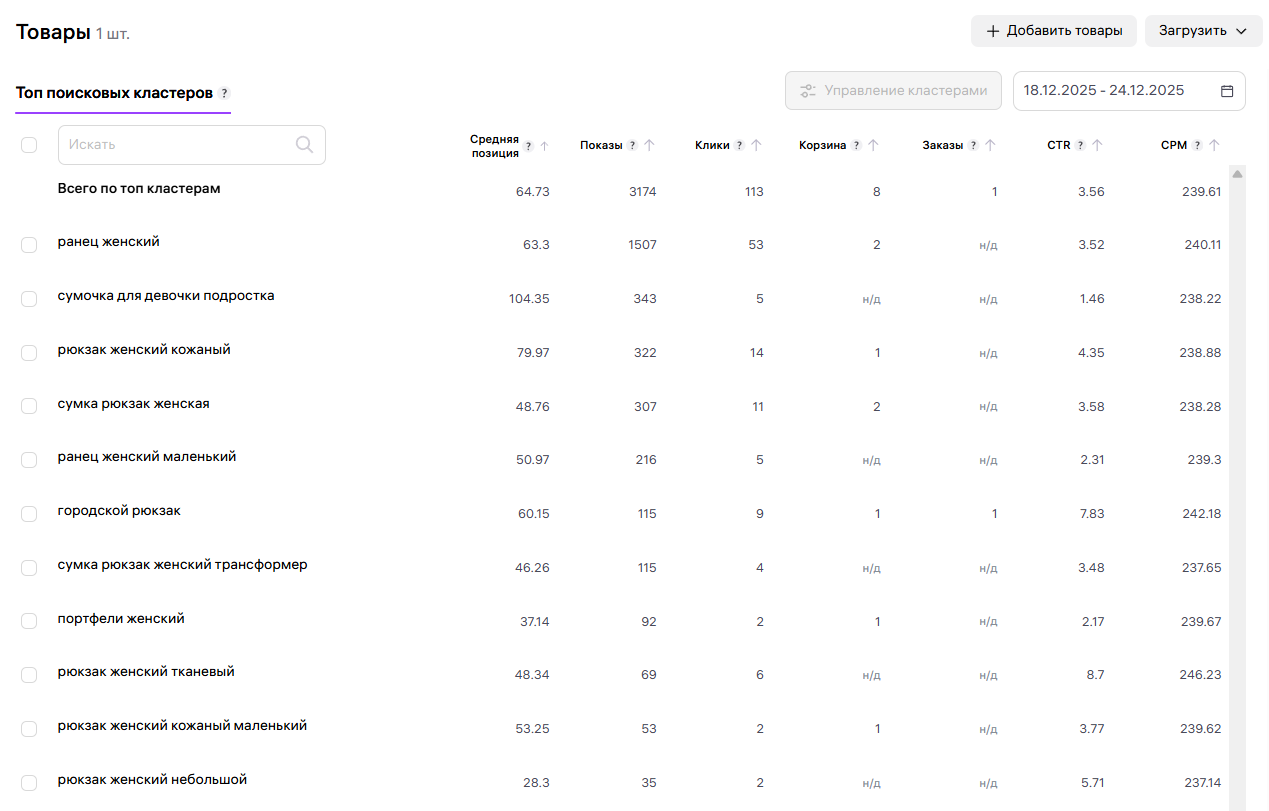
Task: Click help icon next to Топ поисковых кластеров
Action: (225, 93)
